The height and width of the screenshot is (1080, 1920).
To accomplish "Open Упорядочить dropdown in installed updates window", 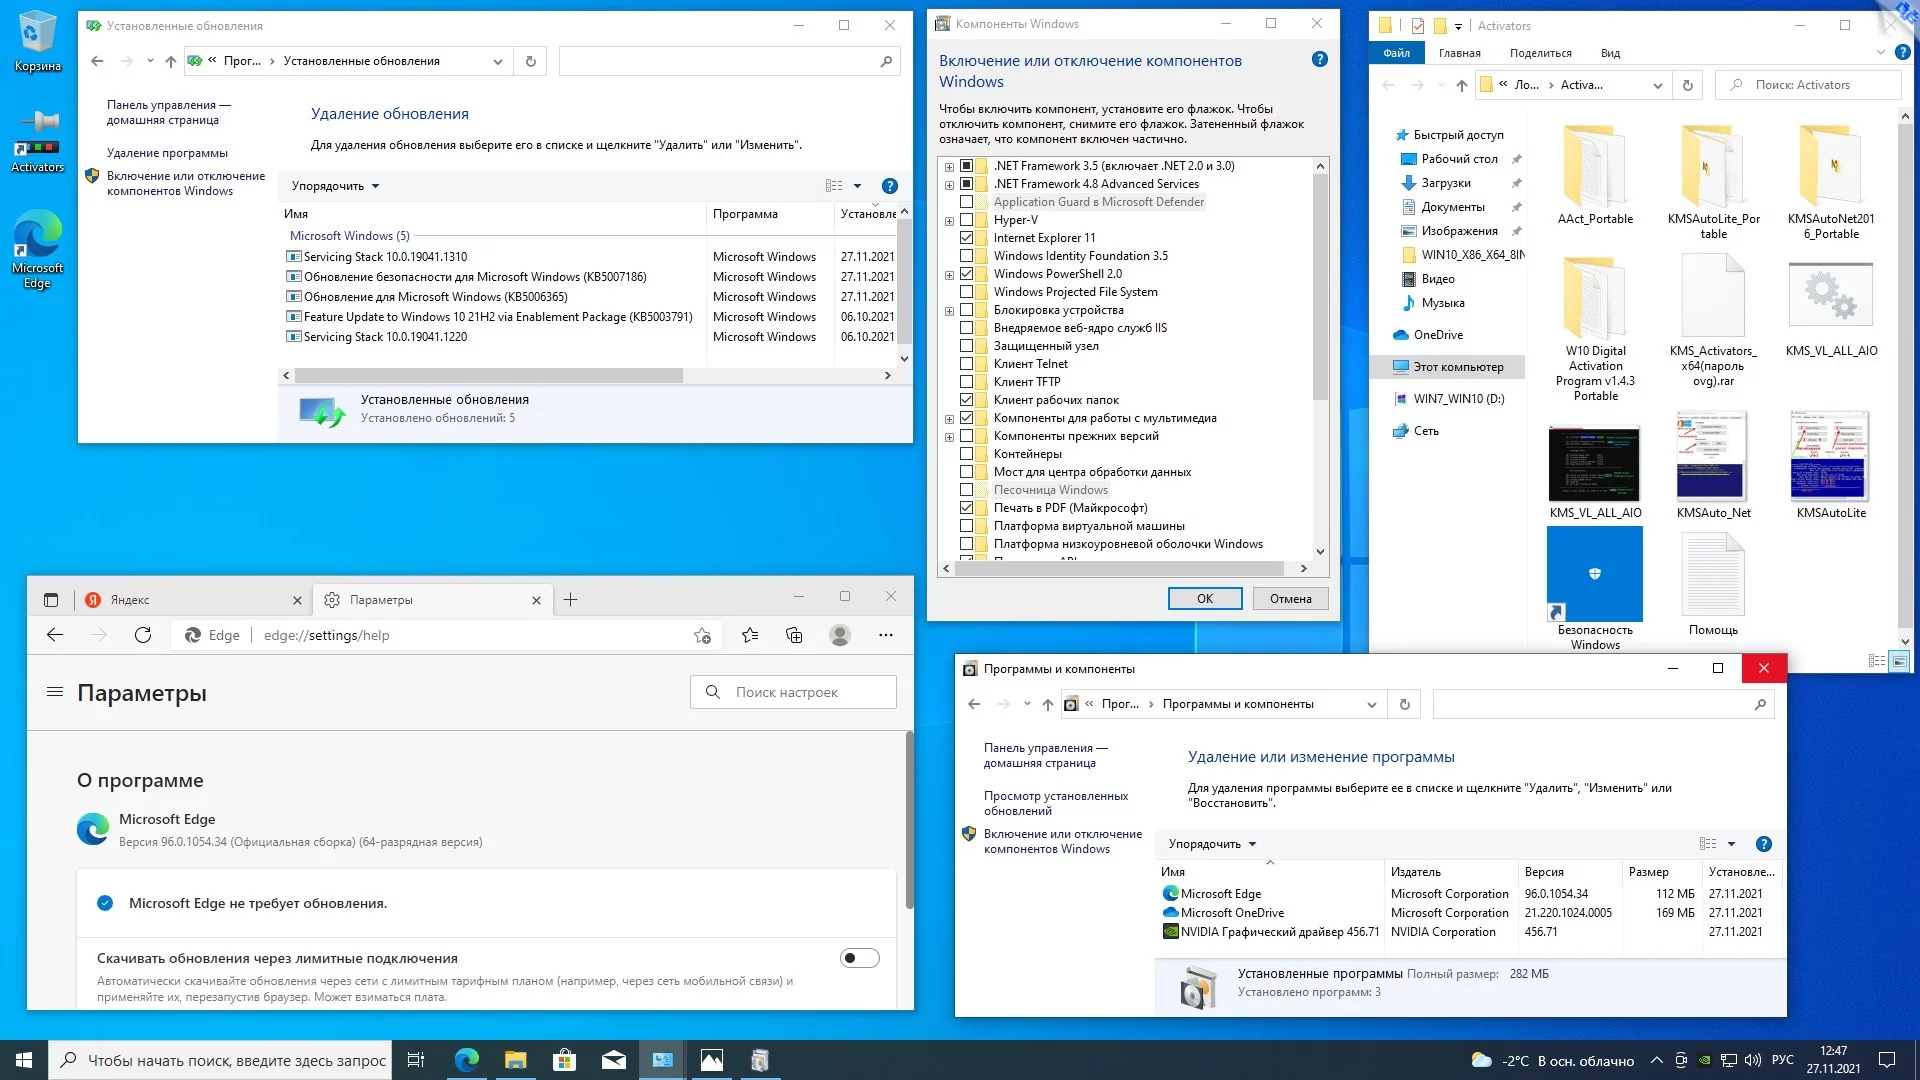I will (335, 186).
